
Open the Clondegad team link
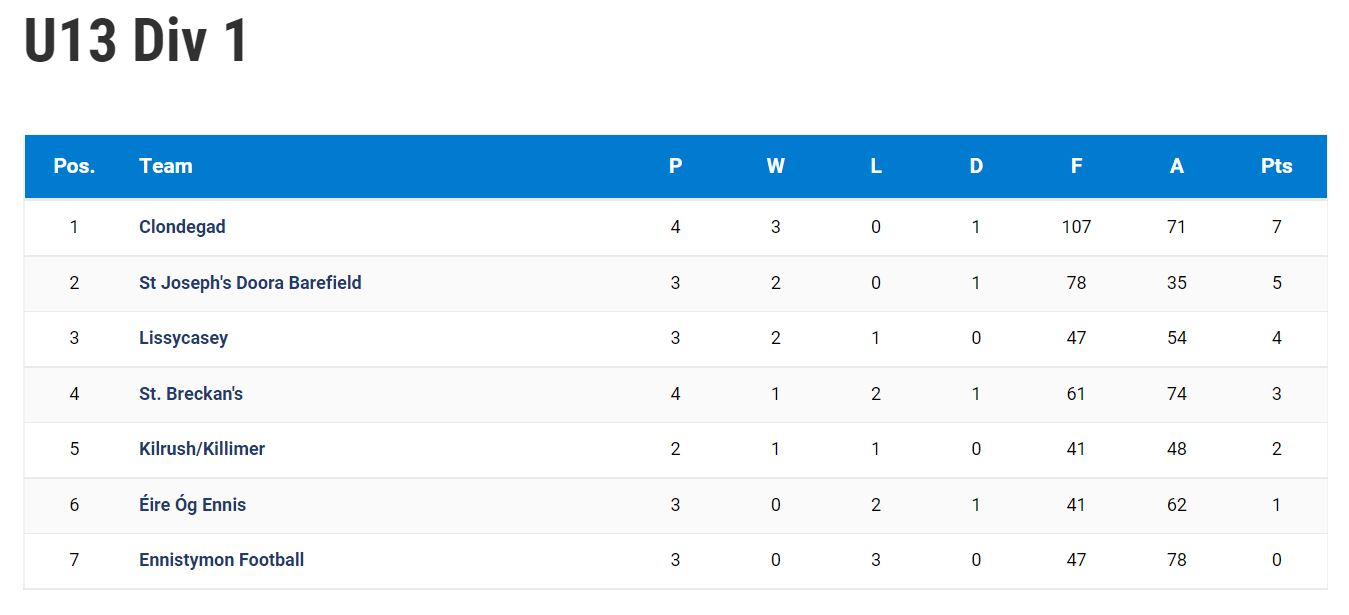point(182,227)
